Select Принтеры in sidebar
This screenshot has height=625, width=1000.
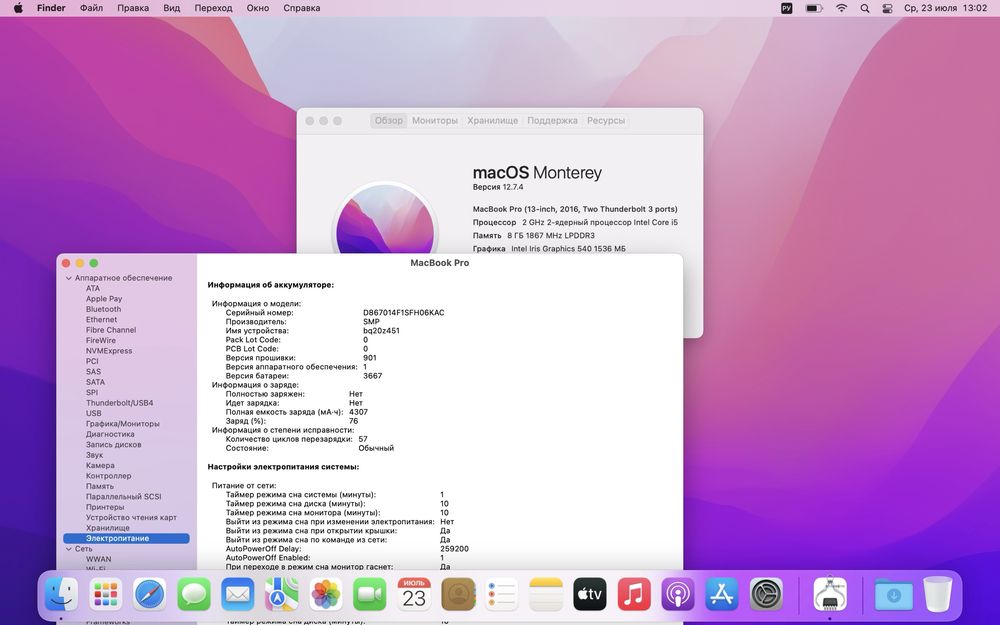click(105, 507)
